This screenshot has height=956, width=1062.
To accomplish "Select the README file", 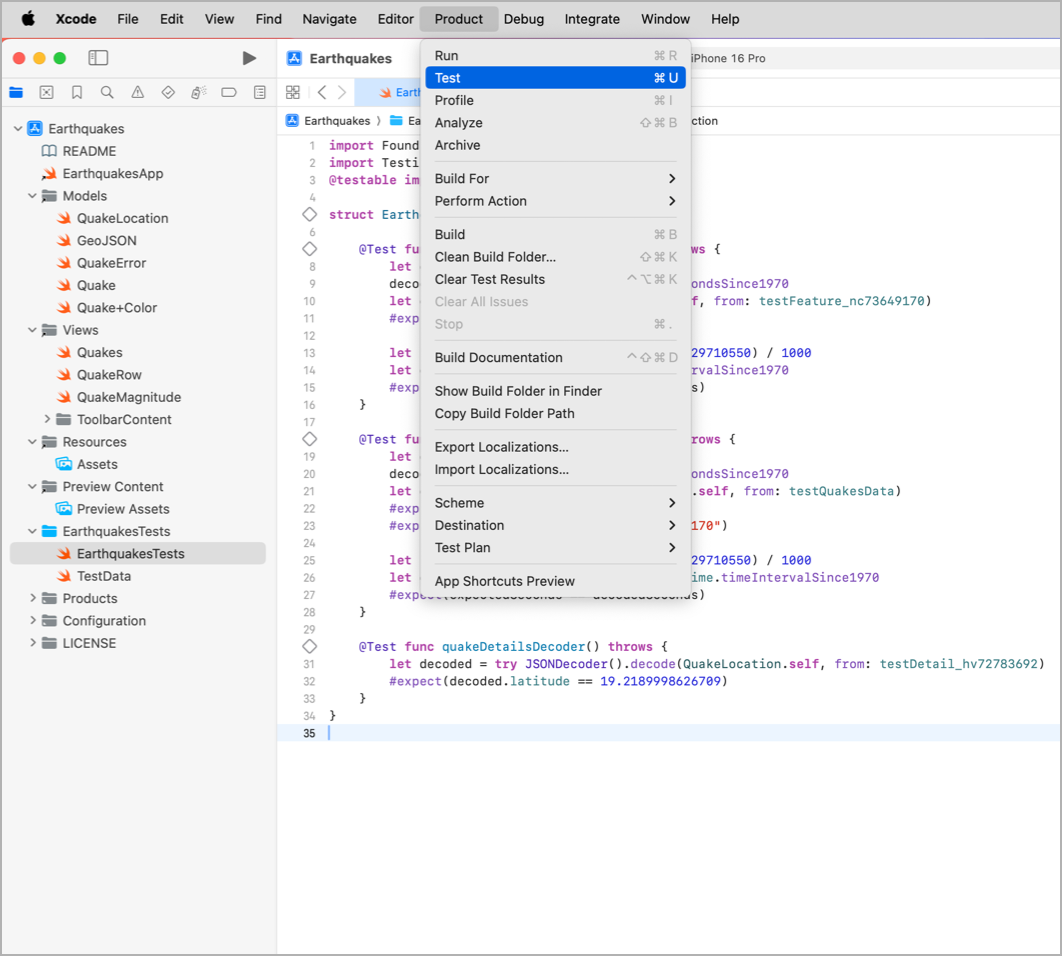I will point(89,151).
